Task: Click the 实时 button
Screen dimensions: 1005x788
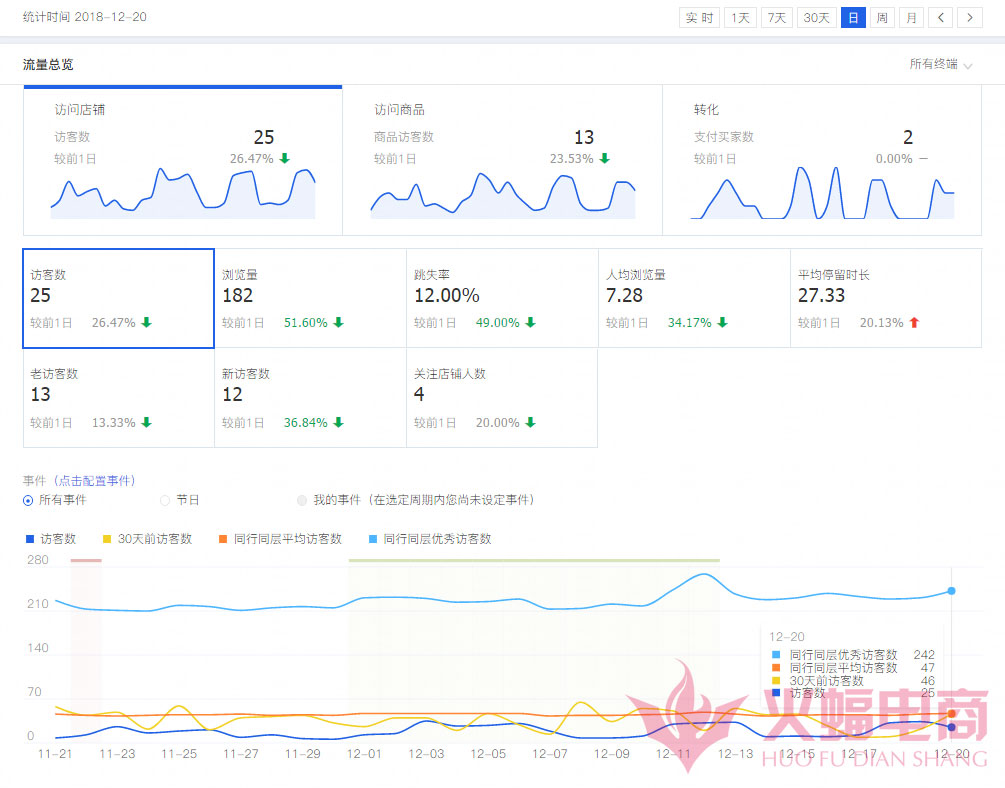Action: [x=699, y=18]
